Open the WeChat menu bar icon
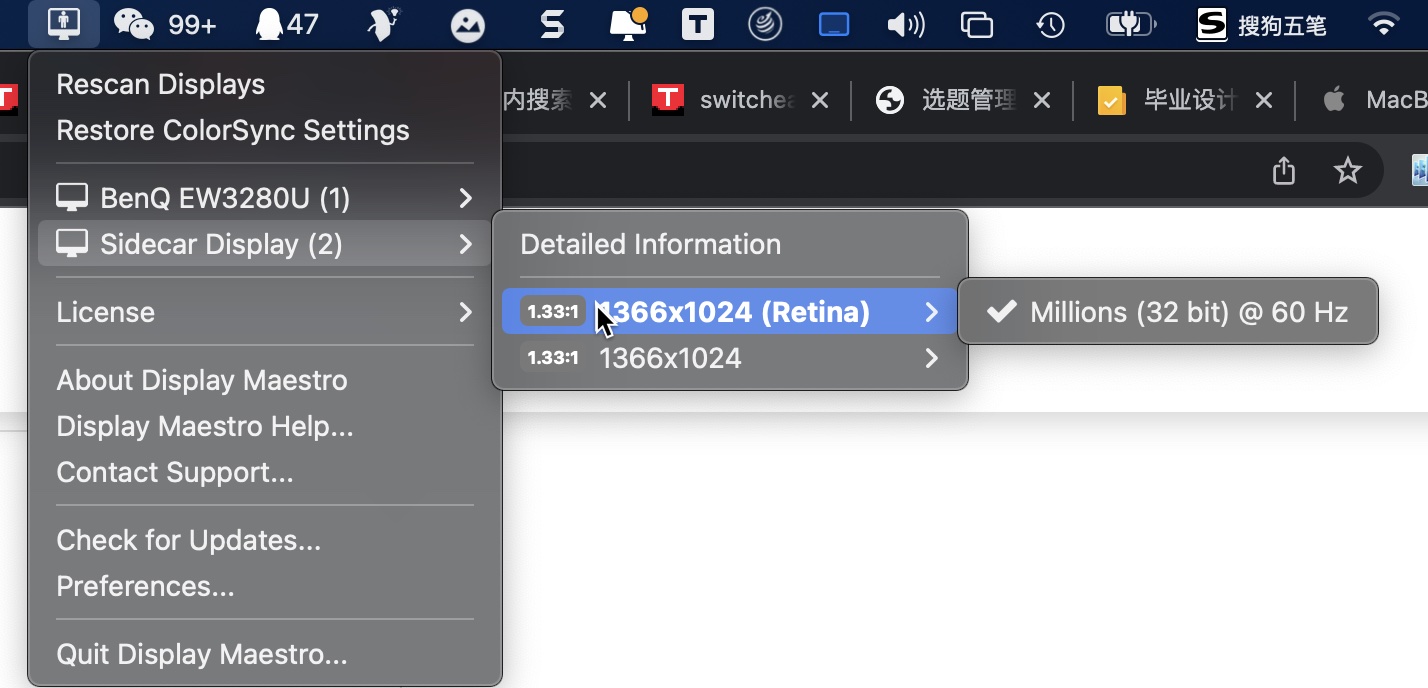This screenshot has height=688, width=1428. 134,24
